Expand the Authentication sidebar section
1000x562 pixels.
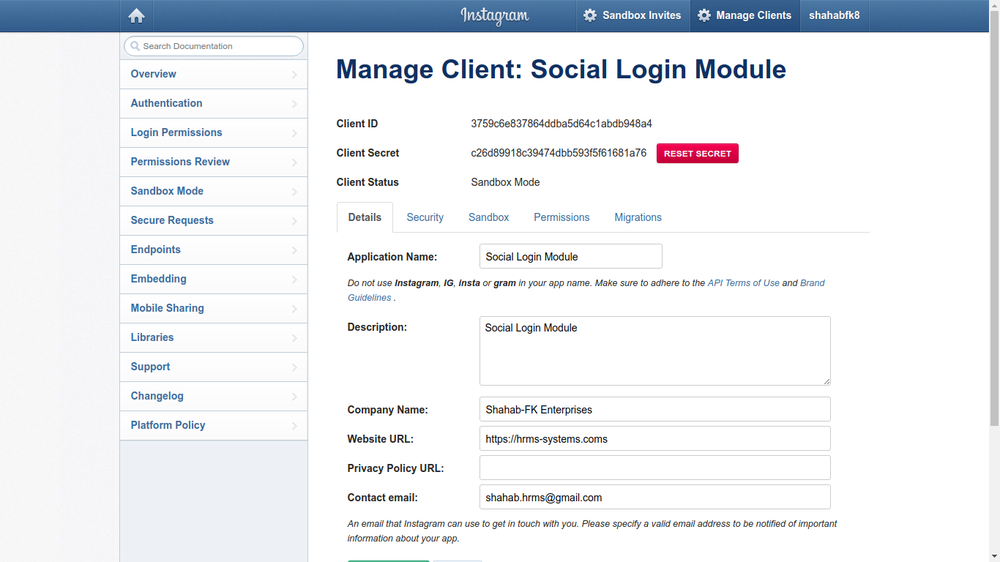[x=214, y=103]
